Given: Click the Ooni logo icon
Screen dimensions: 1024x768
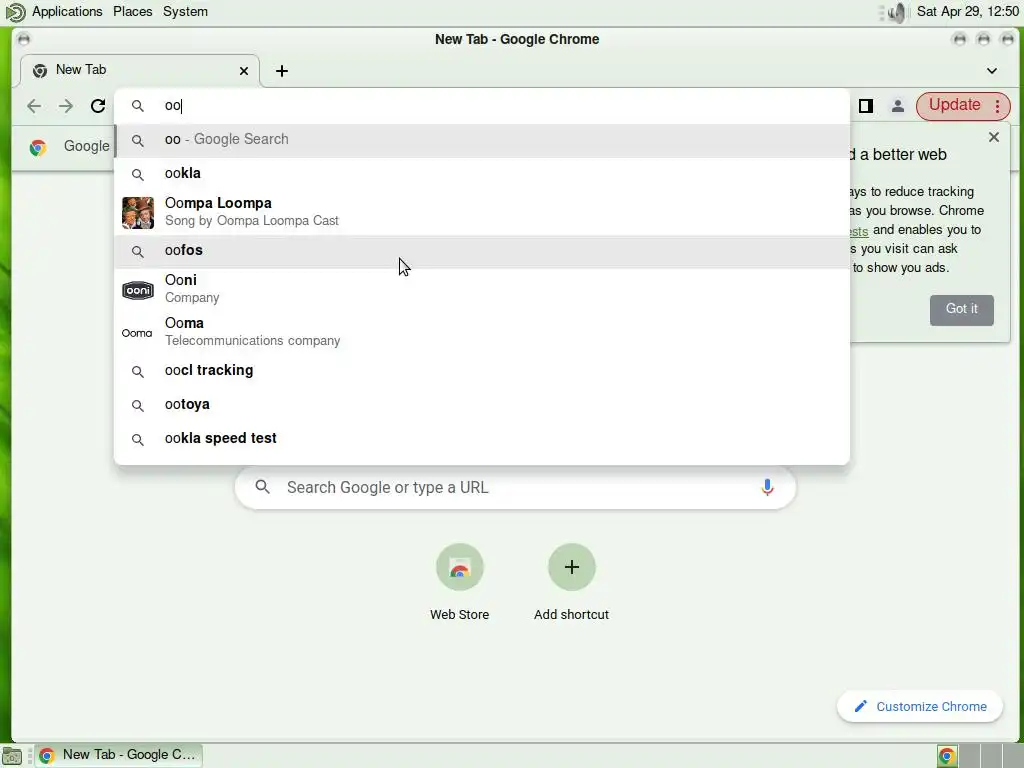Looking at the screenshot, I should click(138, 290).
